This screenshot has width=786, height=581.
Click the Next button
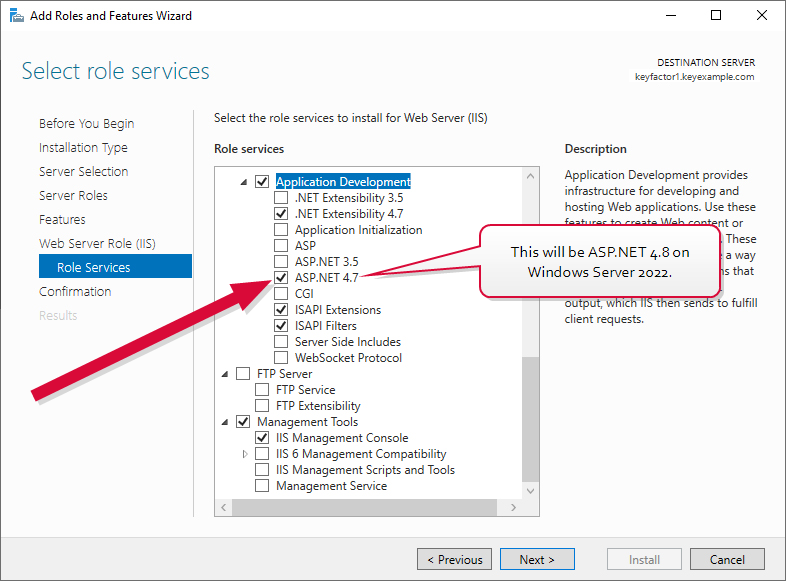pyautogui.click(x=536, y=559)
